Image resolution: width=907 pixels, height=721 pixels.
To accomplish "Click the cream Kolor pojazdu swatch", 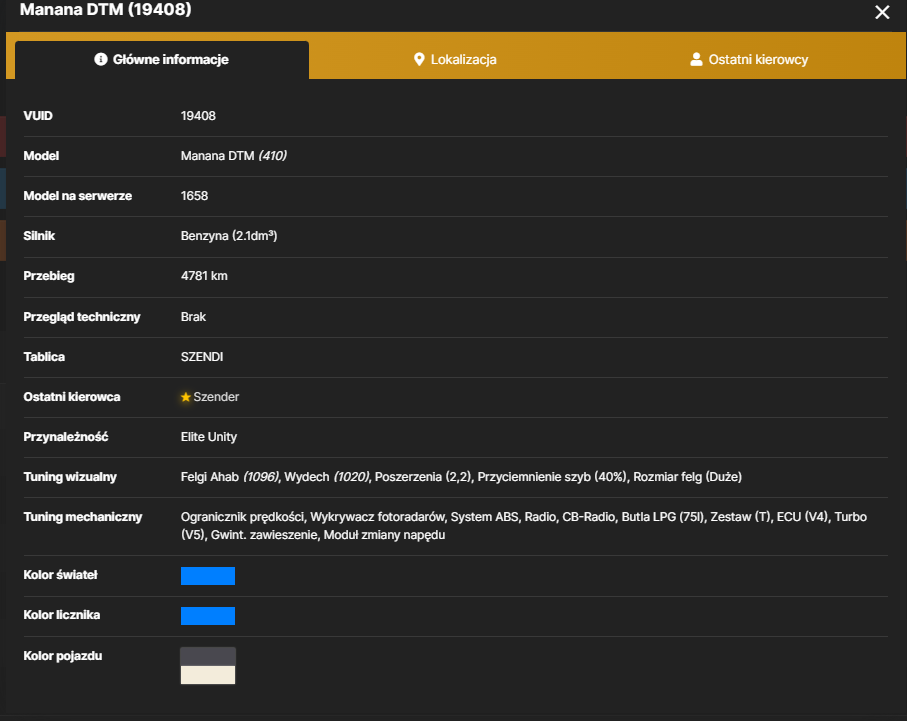I will coord(208,675).
